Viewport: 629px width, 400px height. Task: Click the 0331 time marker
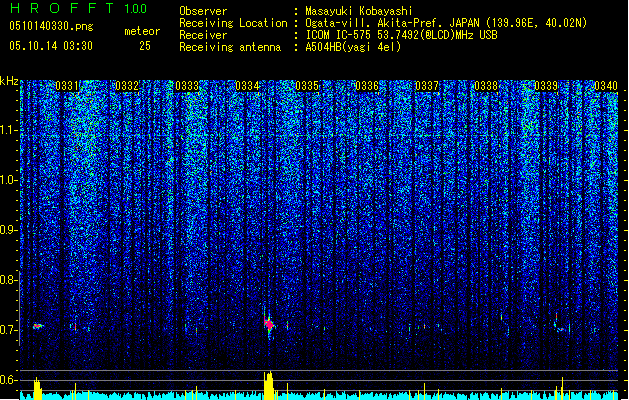67,86
